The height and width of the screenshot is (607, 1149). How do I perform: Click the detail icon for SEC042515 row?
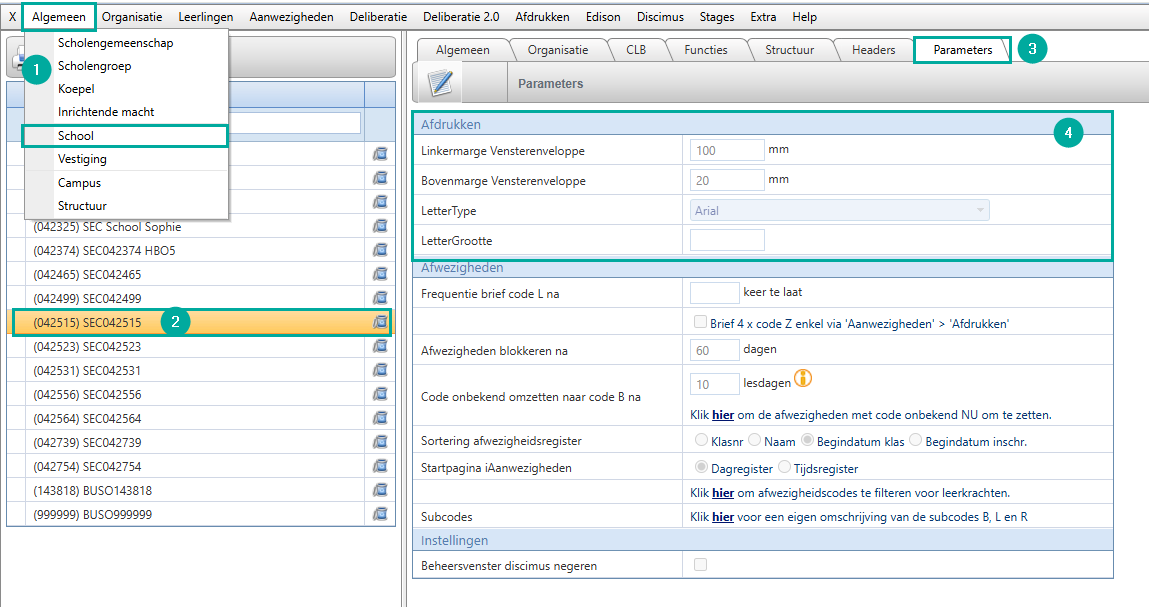tap(380, 322)
